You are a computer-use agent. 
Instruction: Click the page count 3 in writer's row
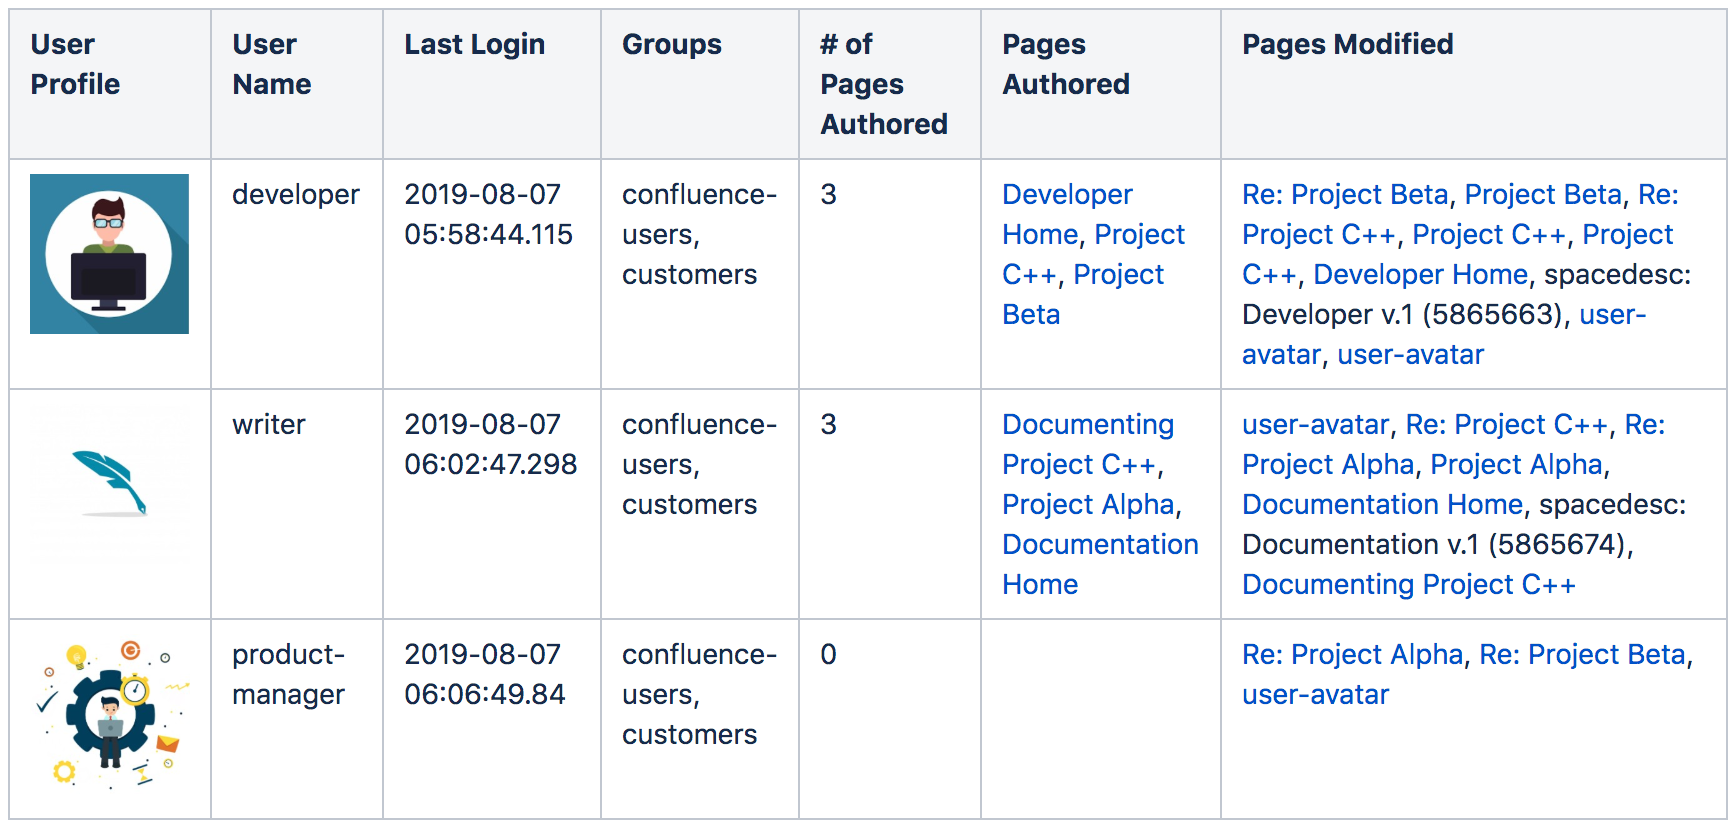tap(828, 424)
